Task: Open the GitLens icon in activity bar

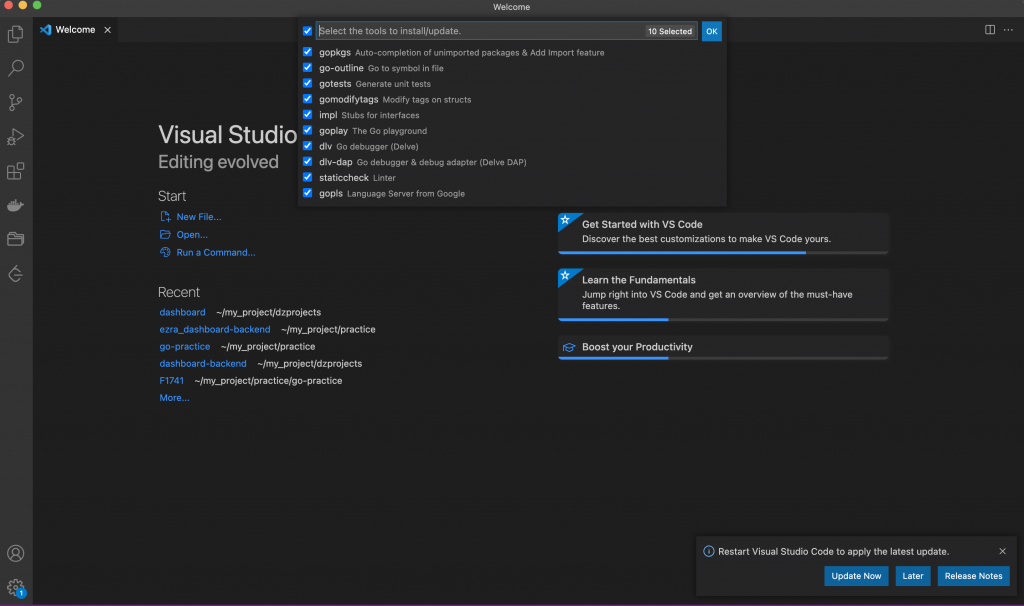Action: [x=16, y=274]
